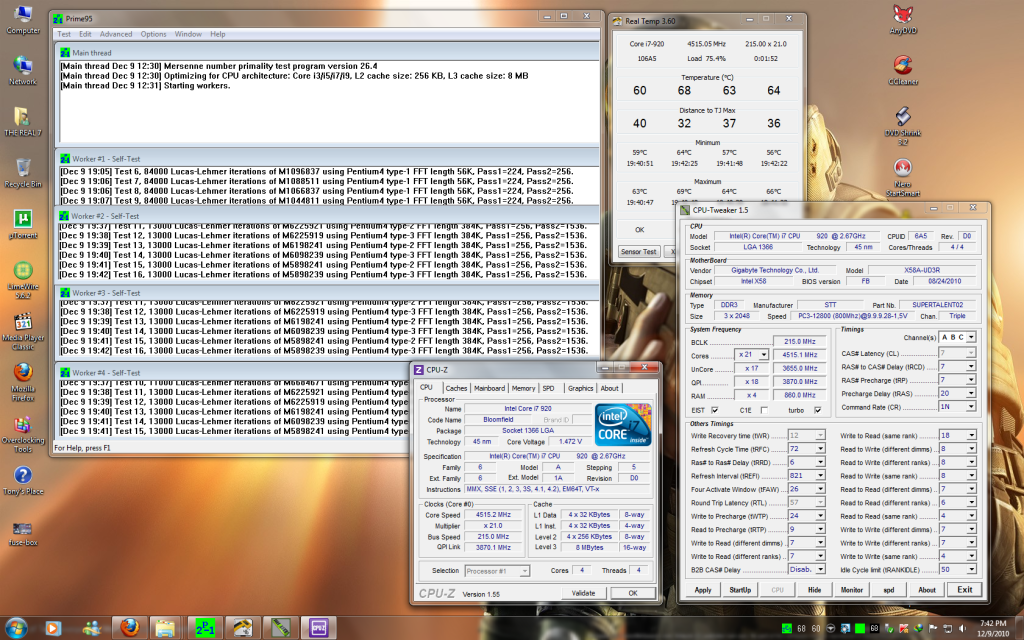
Task: Open the Channel(s) A B C dropdown
Action: coord(971,337)
